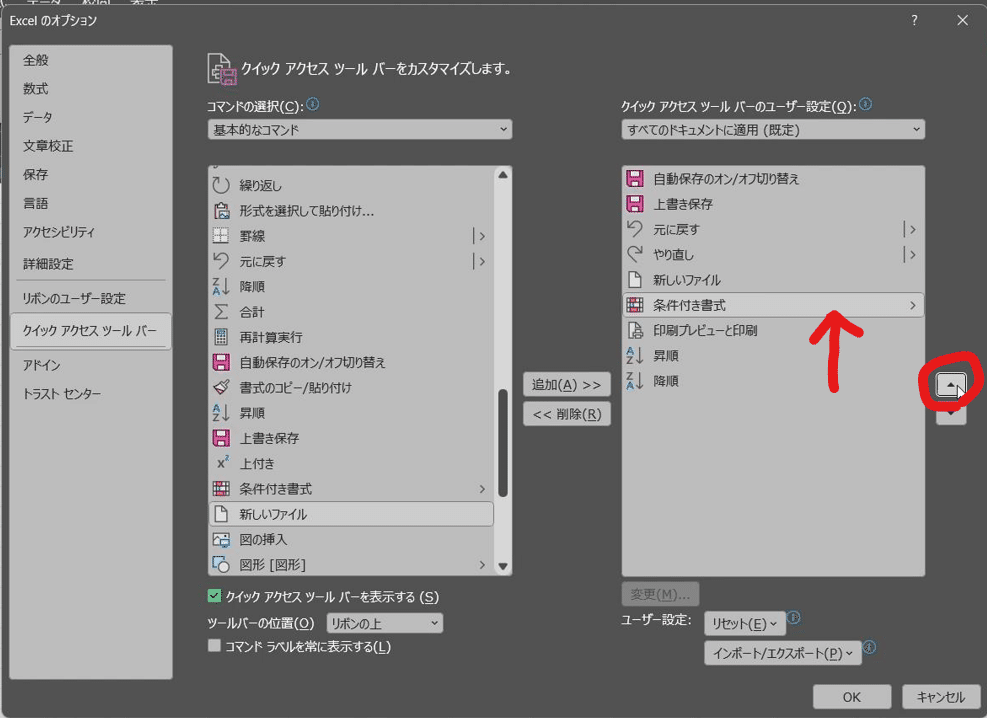Click the 降順 sort icon in the left list
Image resolution: width=987 pixels, height=718 pixels.
221,286
